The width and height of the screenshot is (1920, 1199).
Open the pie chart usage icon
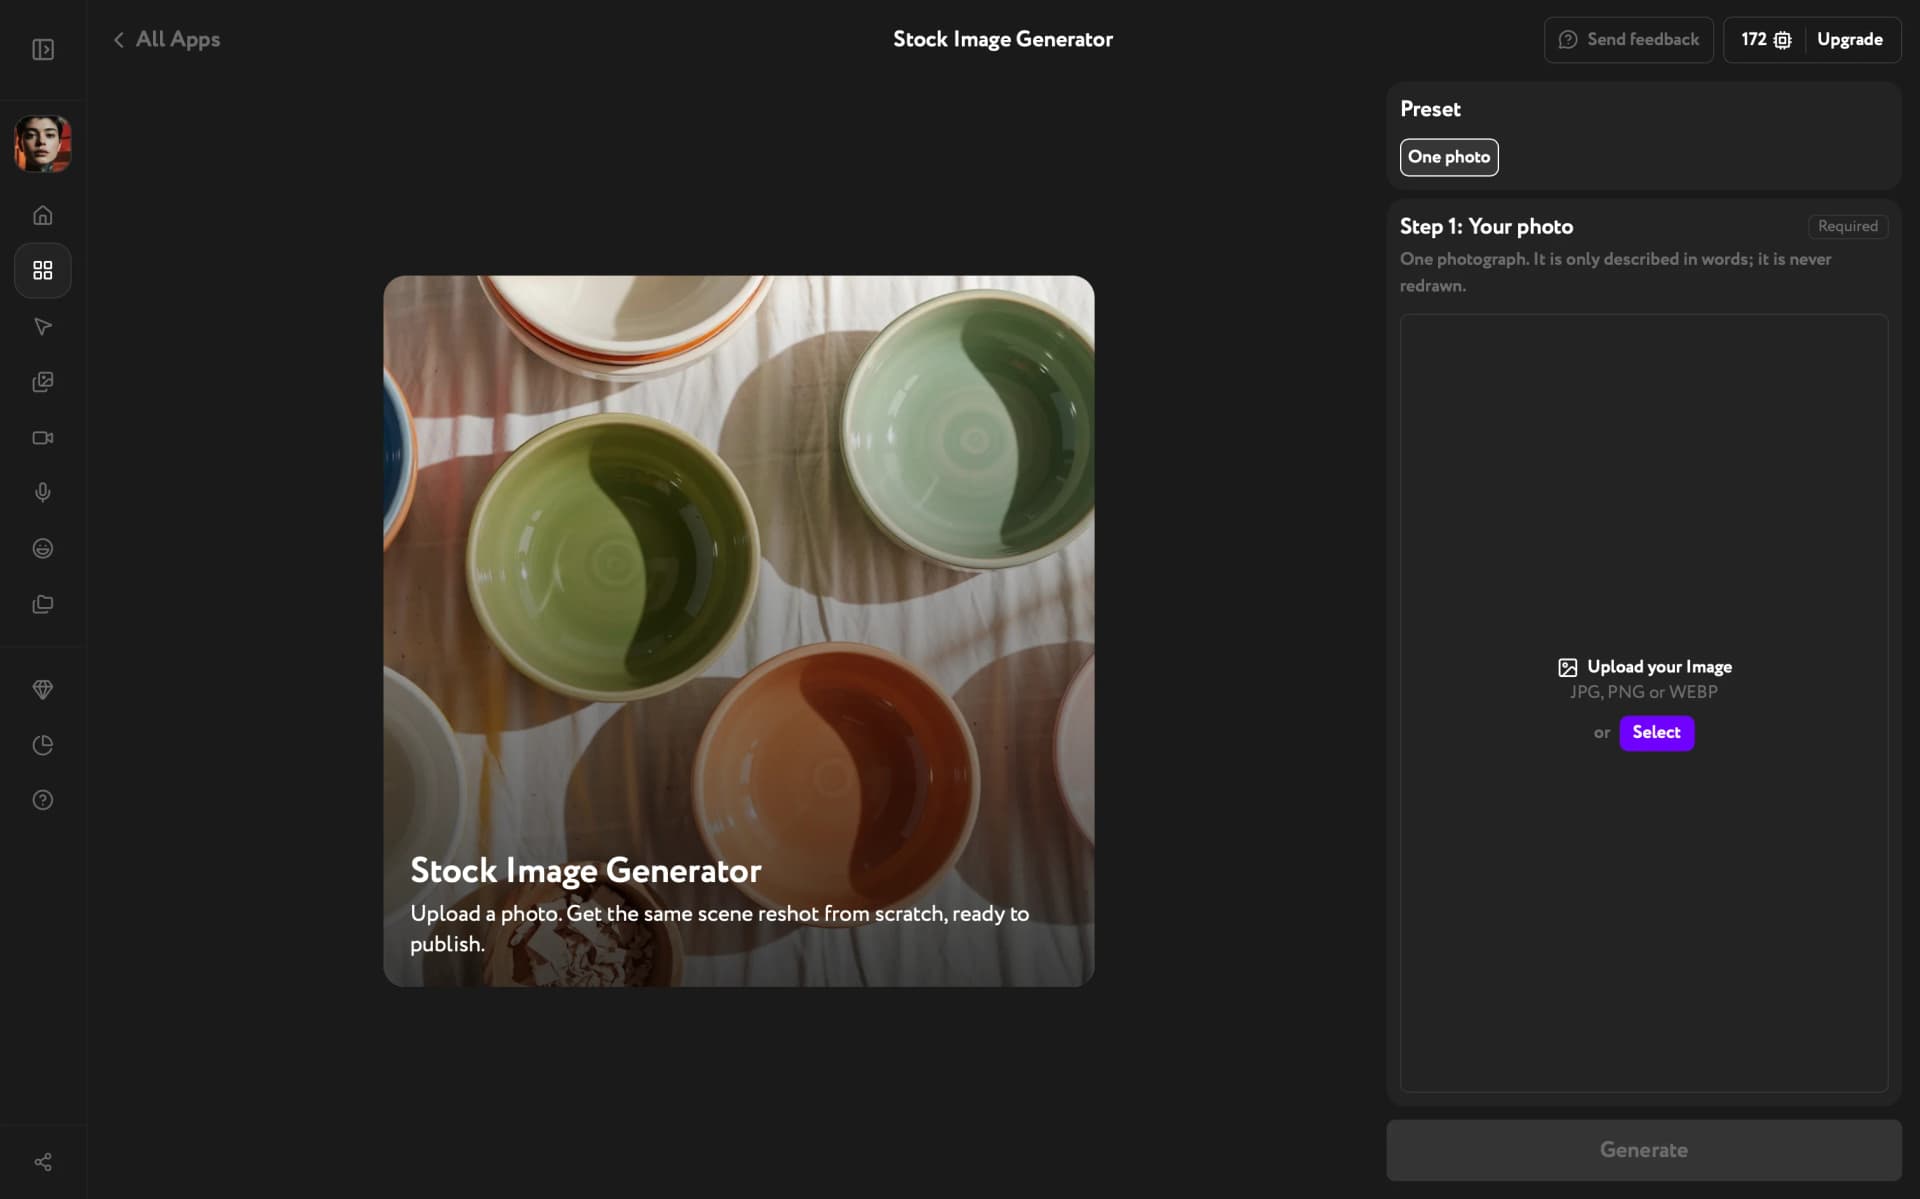pyautogui.click(x=43, y=745)
